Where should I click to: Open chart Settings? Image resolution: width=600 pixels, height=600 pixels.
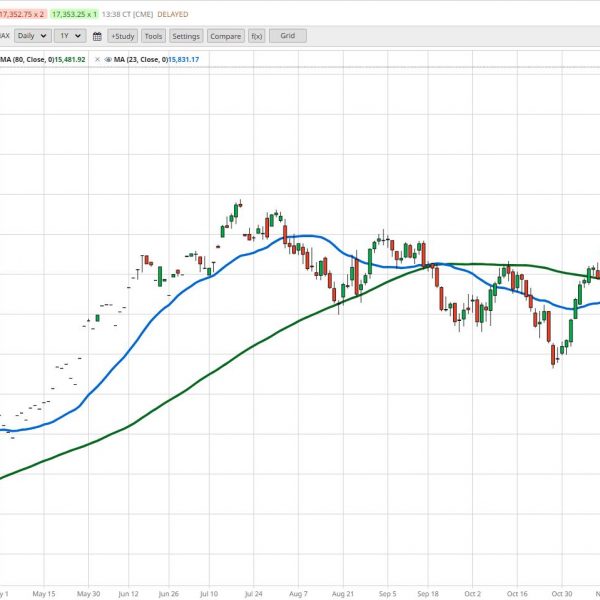186,36
